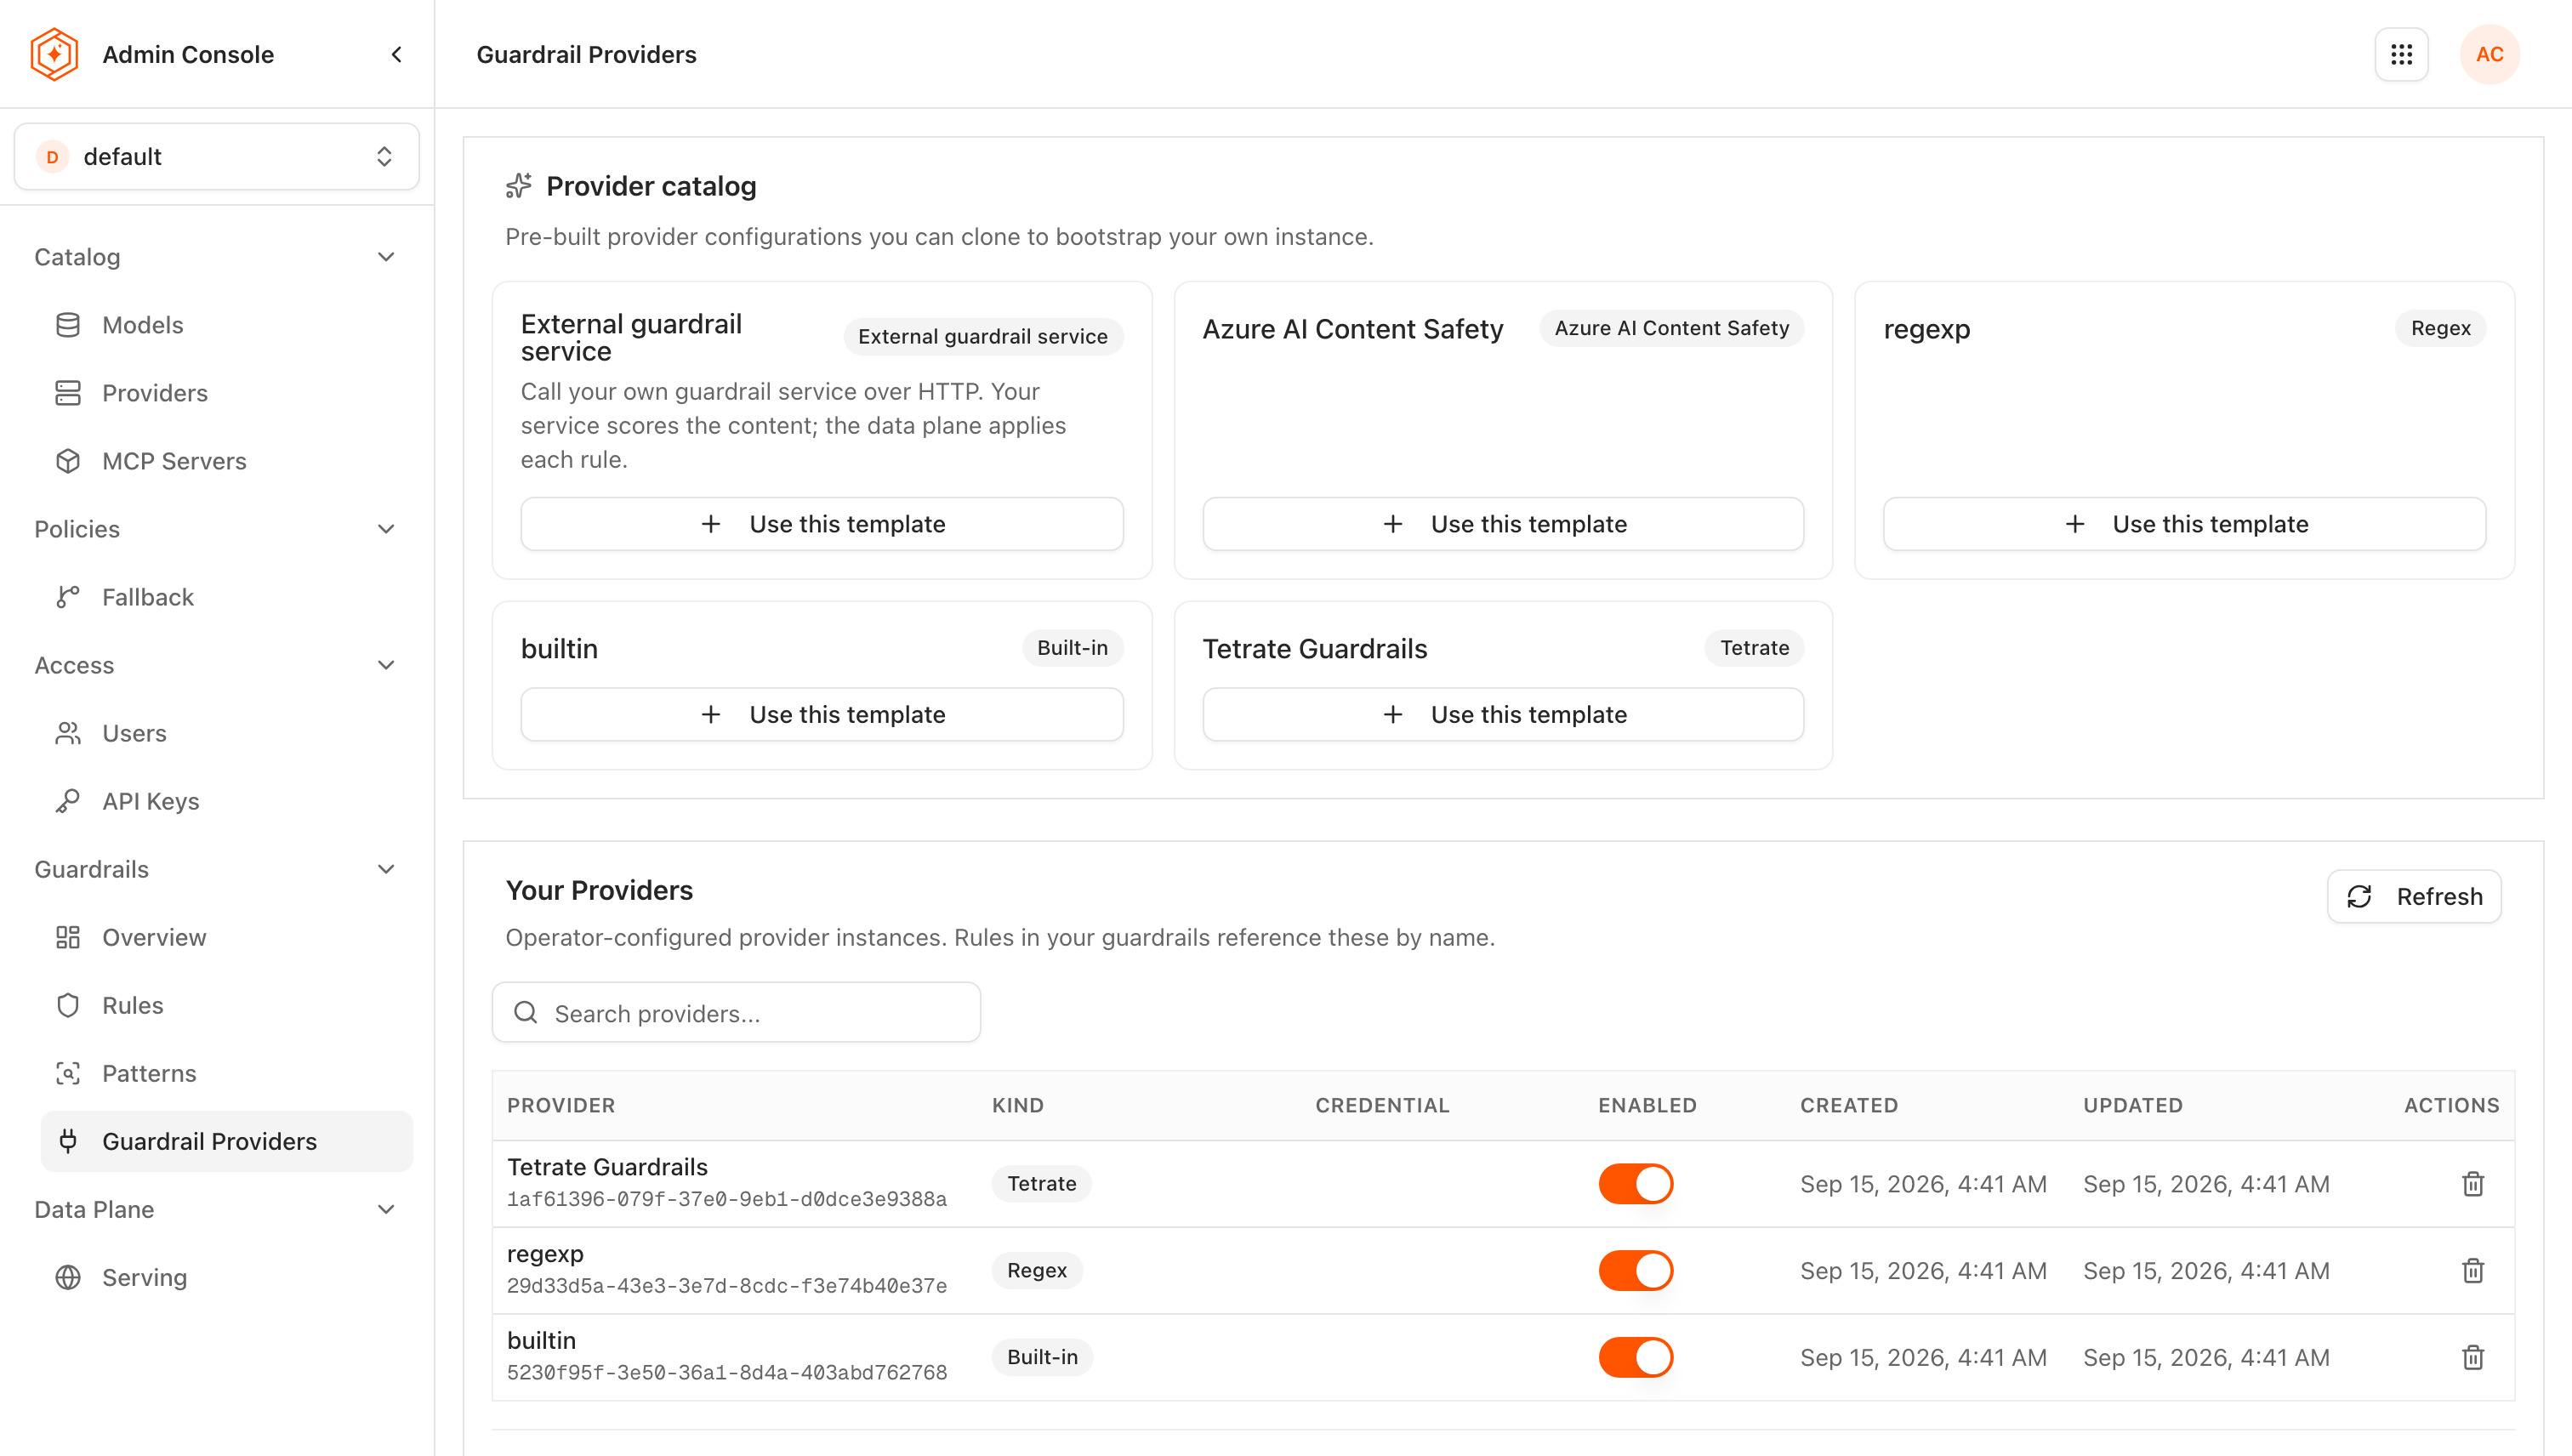Open API Keys page

click(226, 801)
